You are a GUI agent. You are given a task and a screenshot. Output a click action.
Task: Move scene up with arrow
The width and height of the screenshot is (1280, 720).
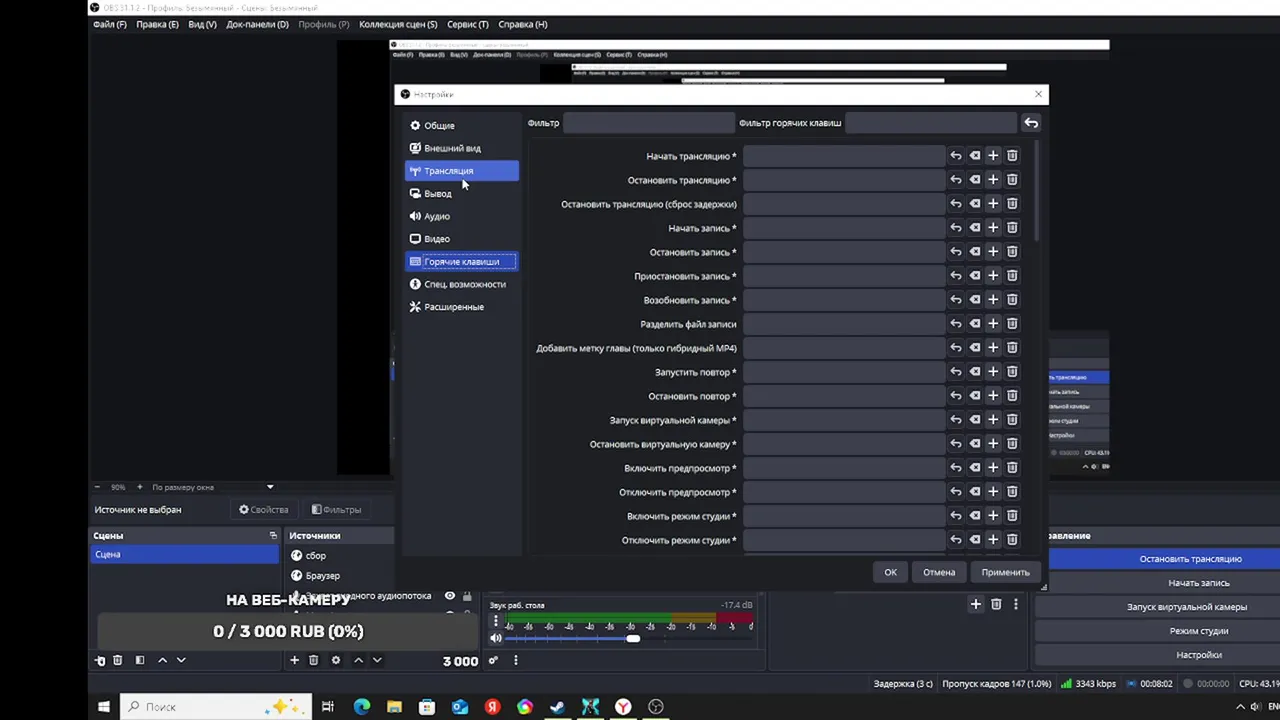coord(162,660)
